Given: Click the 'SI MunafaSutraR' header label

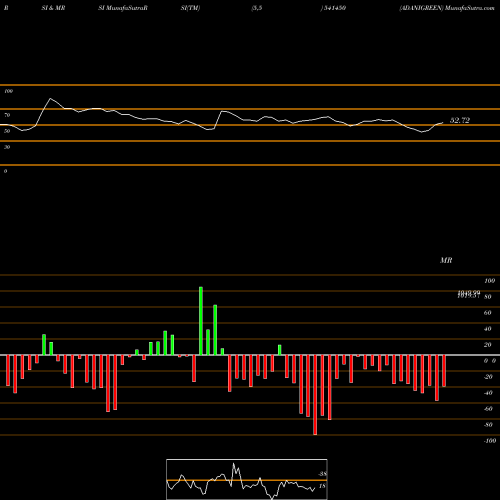Looking at the screenshot, I should 123,8.
